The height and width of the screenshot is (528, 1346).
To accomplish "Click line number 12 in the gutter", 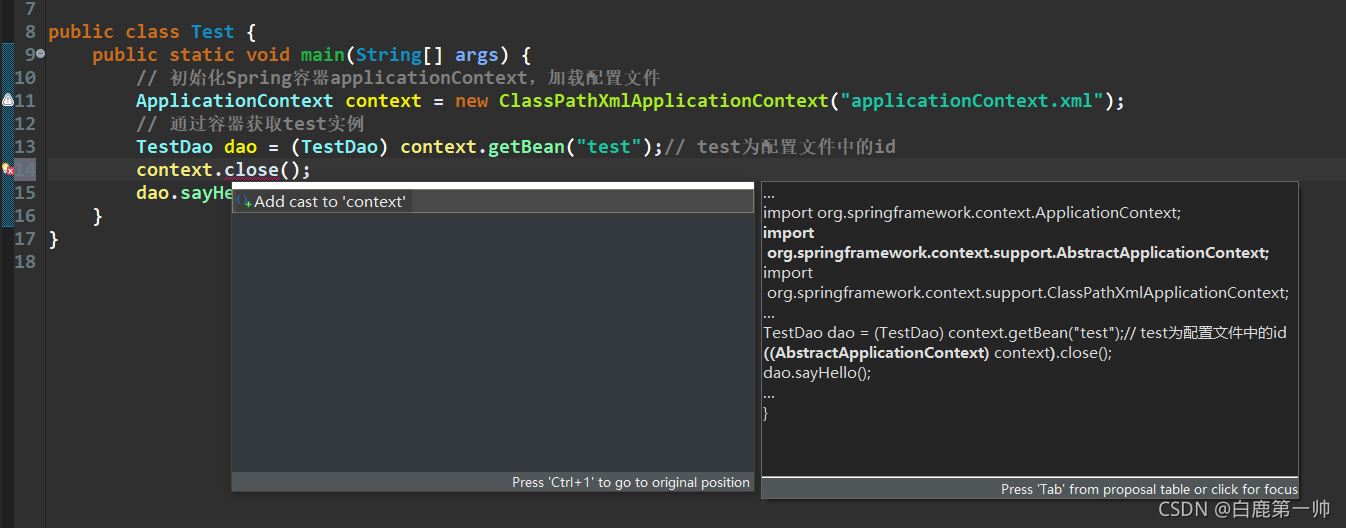I will (x=25, y=124).
